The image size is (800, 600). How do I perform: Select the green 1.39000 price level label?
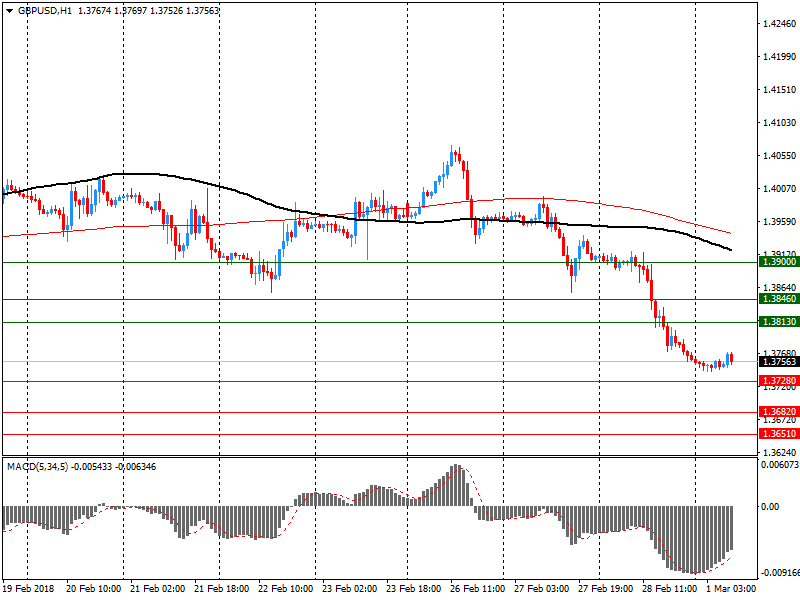[x=778, y=262]
